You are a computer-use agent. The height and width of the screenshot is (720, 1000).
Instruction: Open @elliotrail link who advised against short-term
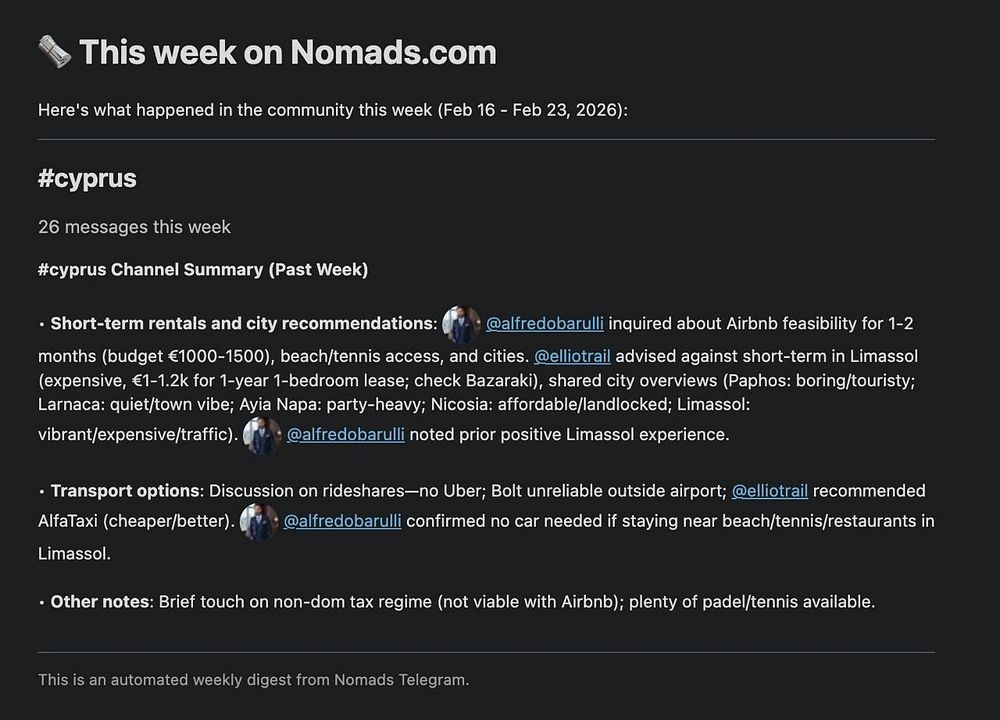pos(572,356)
